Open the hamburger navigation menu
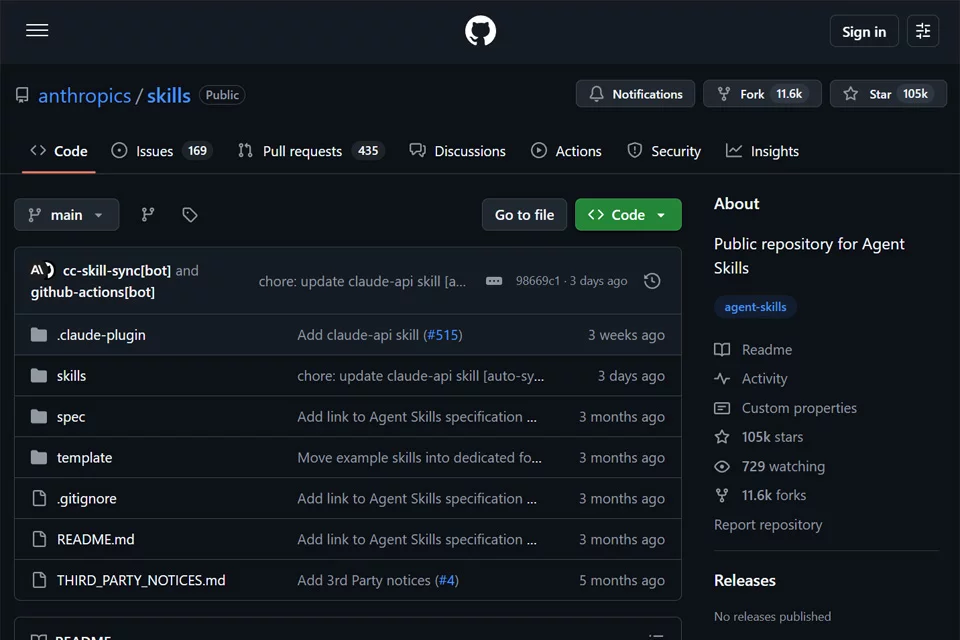The height and width of the screenshot is (640, 960). (x=37, y=31)
